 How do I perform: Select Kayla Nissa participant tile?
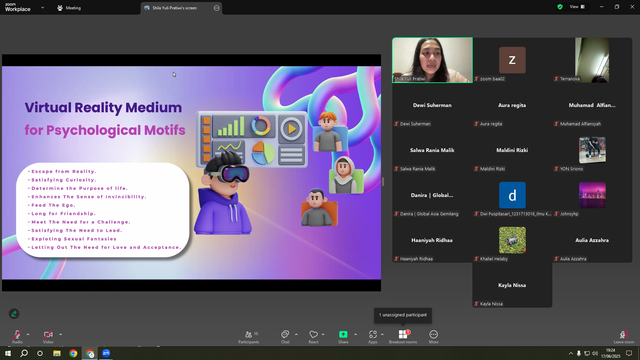pos(512,285)
